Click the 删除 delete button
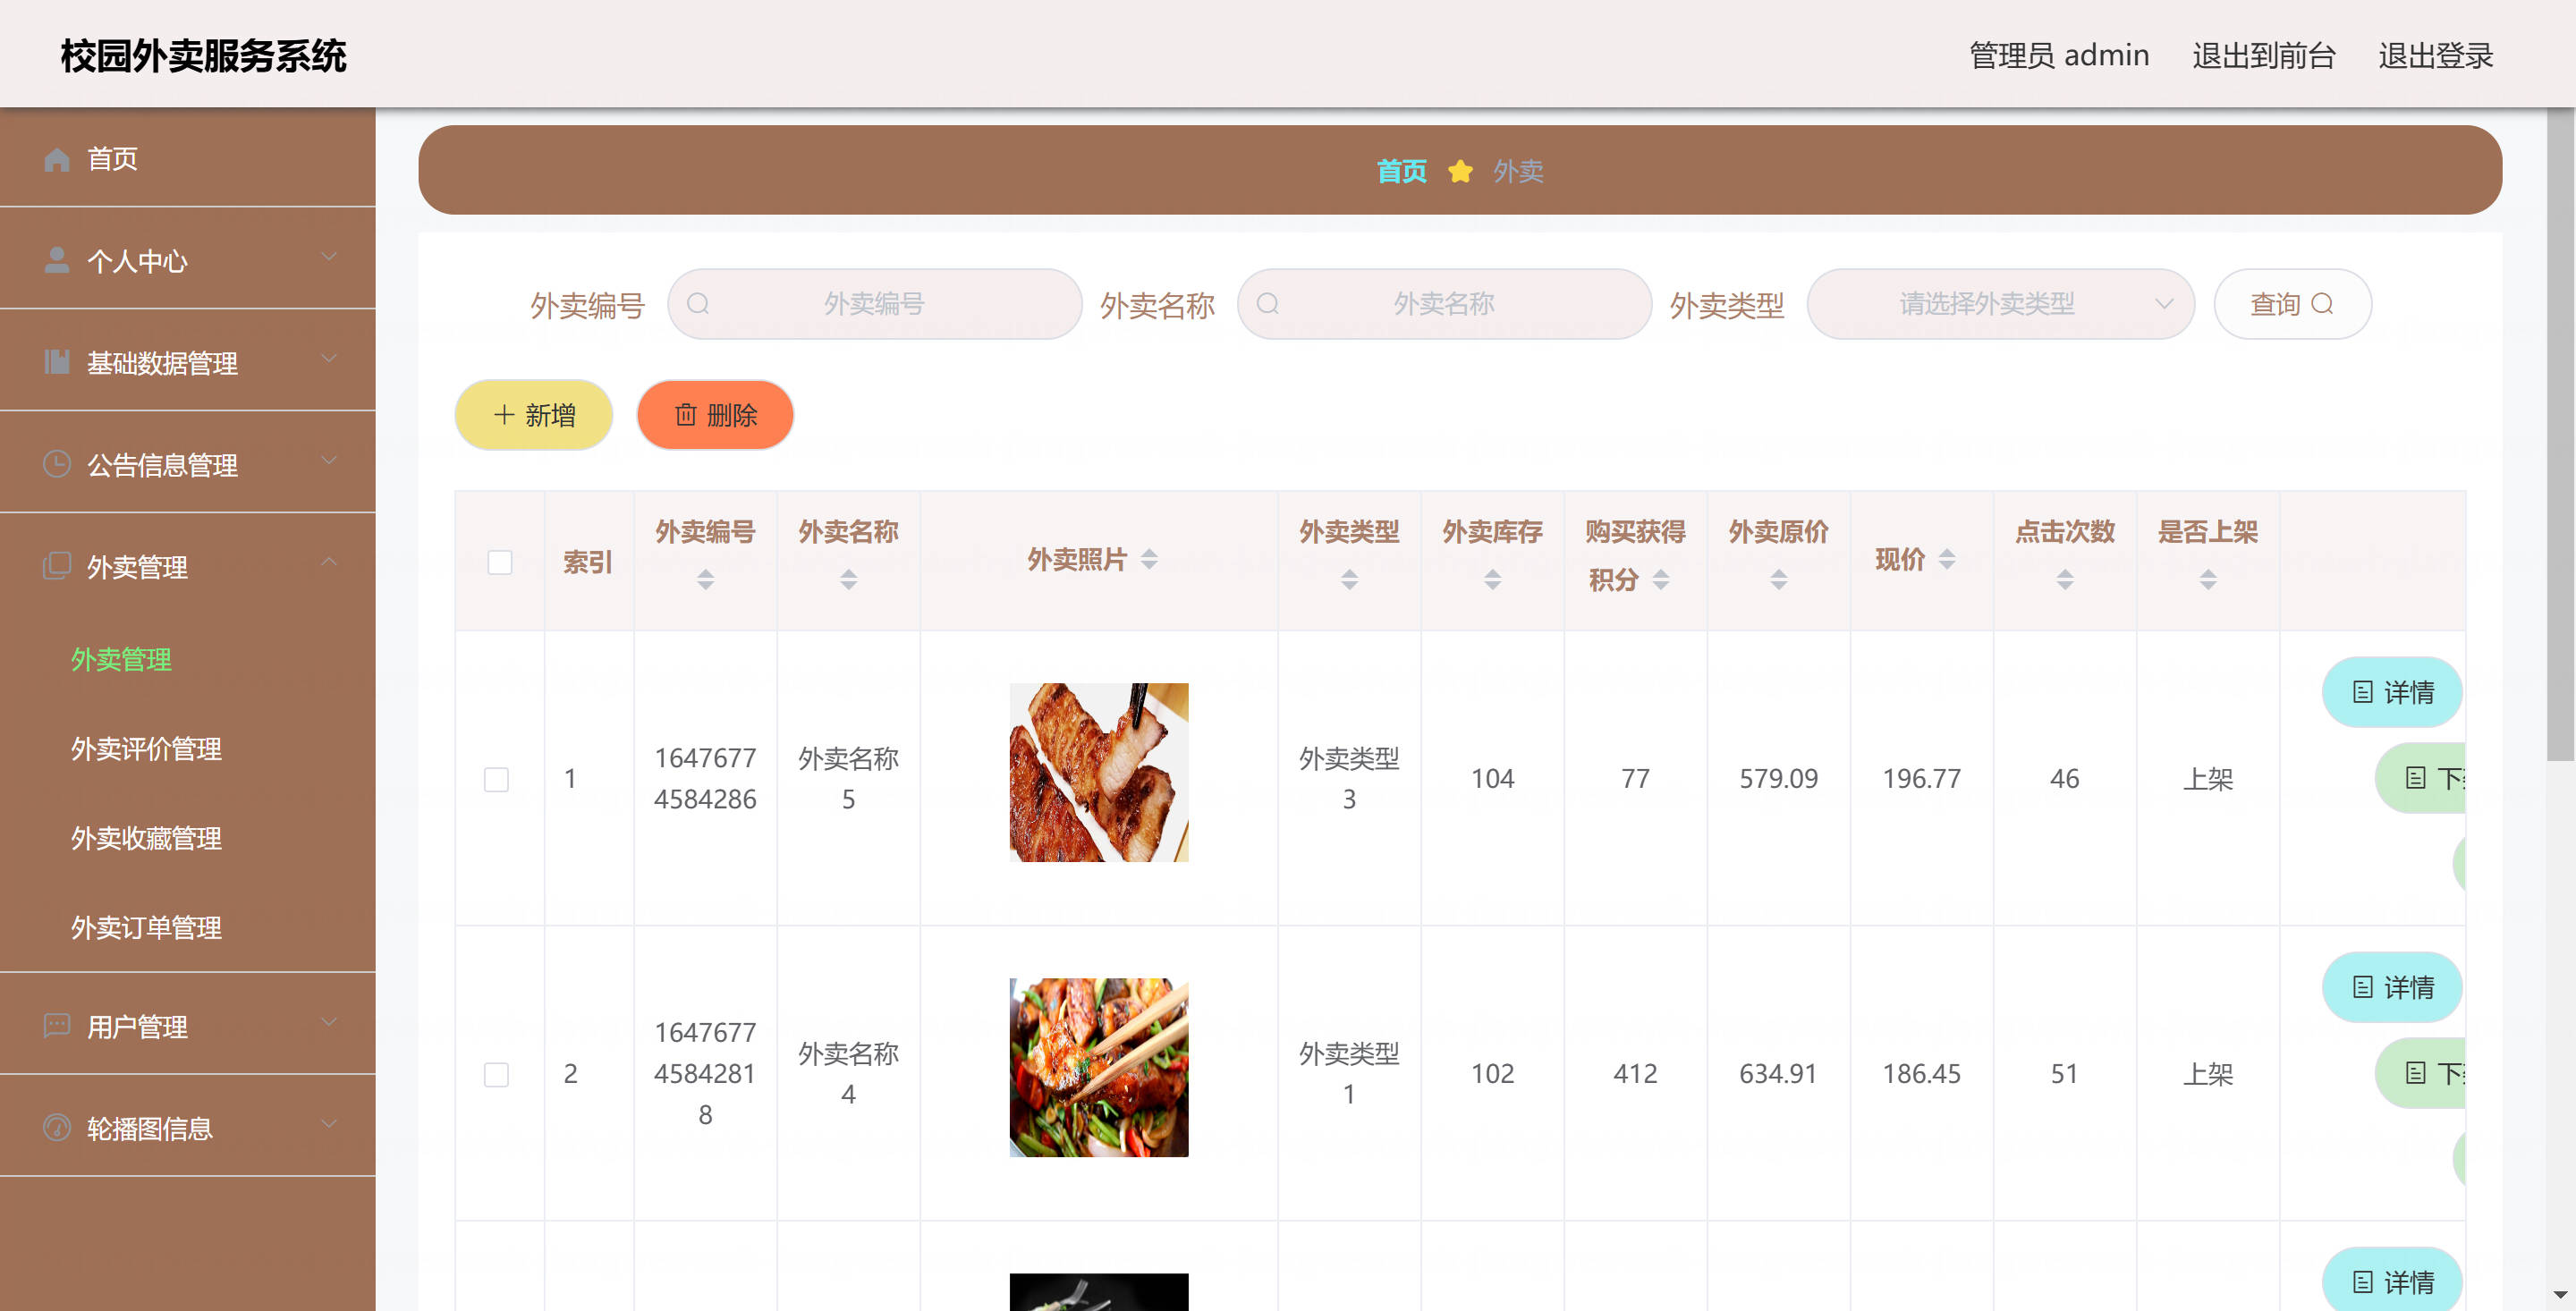2576x1311 pixels. 715,415
